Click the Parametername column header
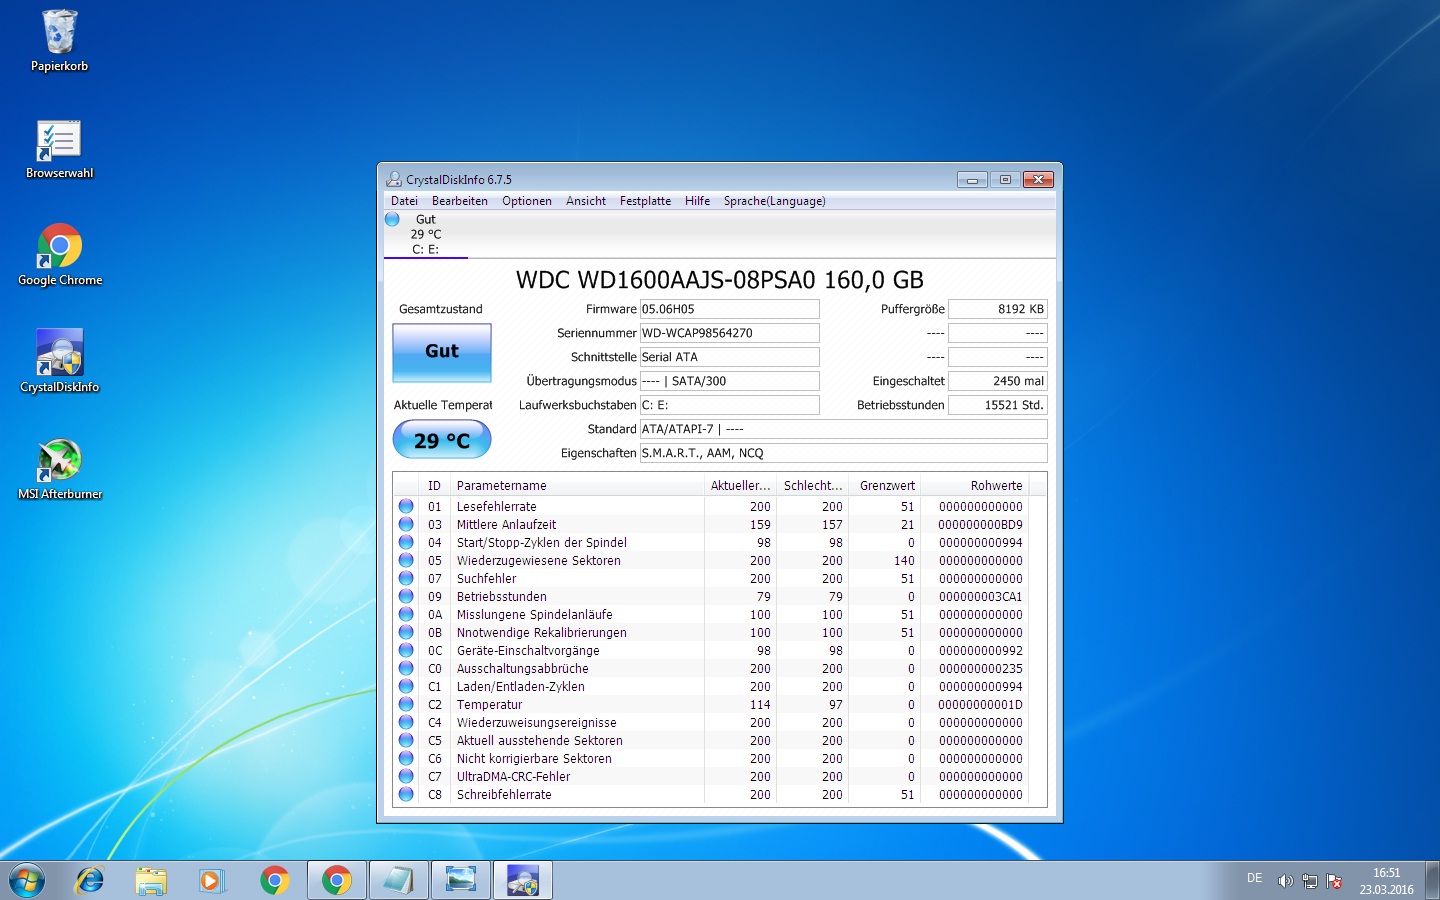This screenshot has width=1440, height=900. point(577,486)
